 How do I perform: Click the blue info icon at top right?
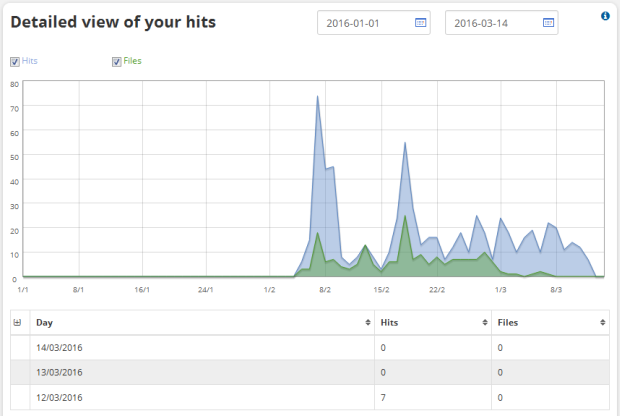click(x=606, y=16)
